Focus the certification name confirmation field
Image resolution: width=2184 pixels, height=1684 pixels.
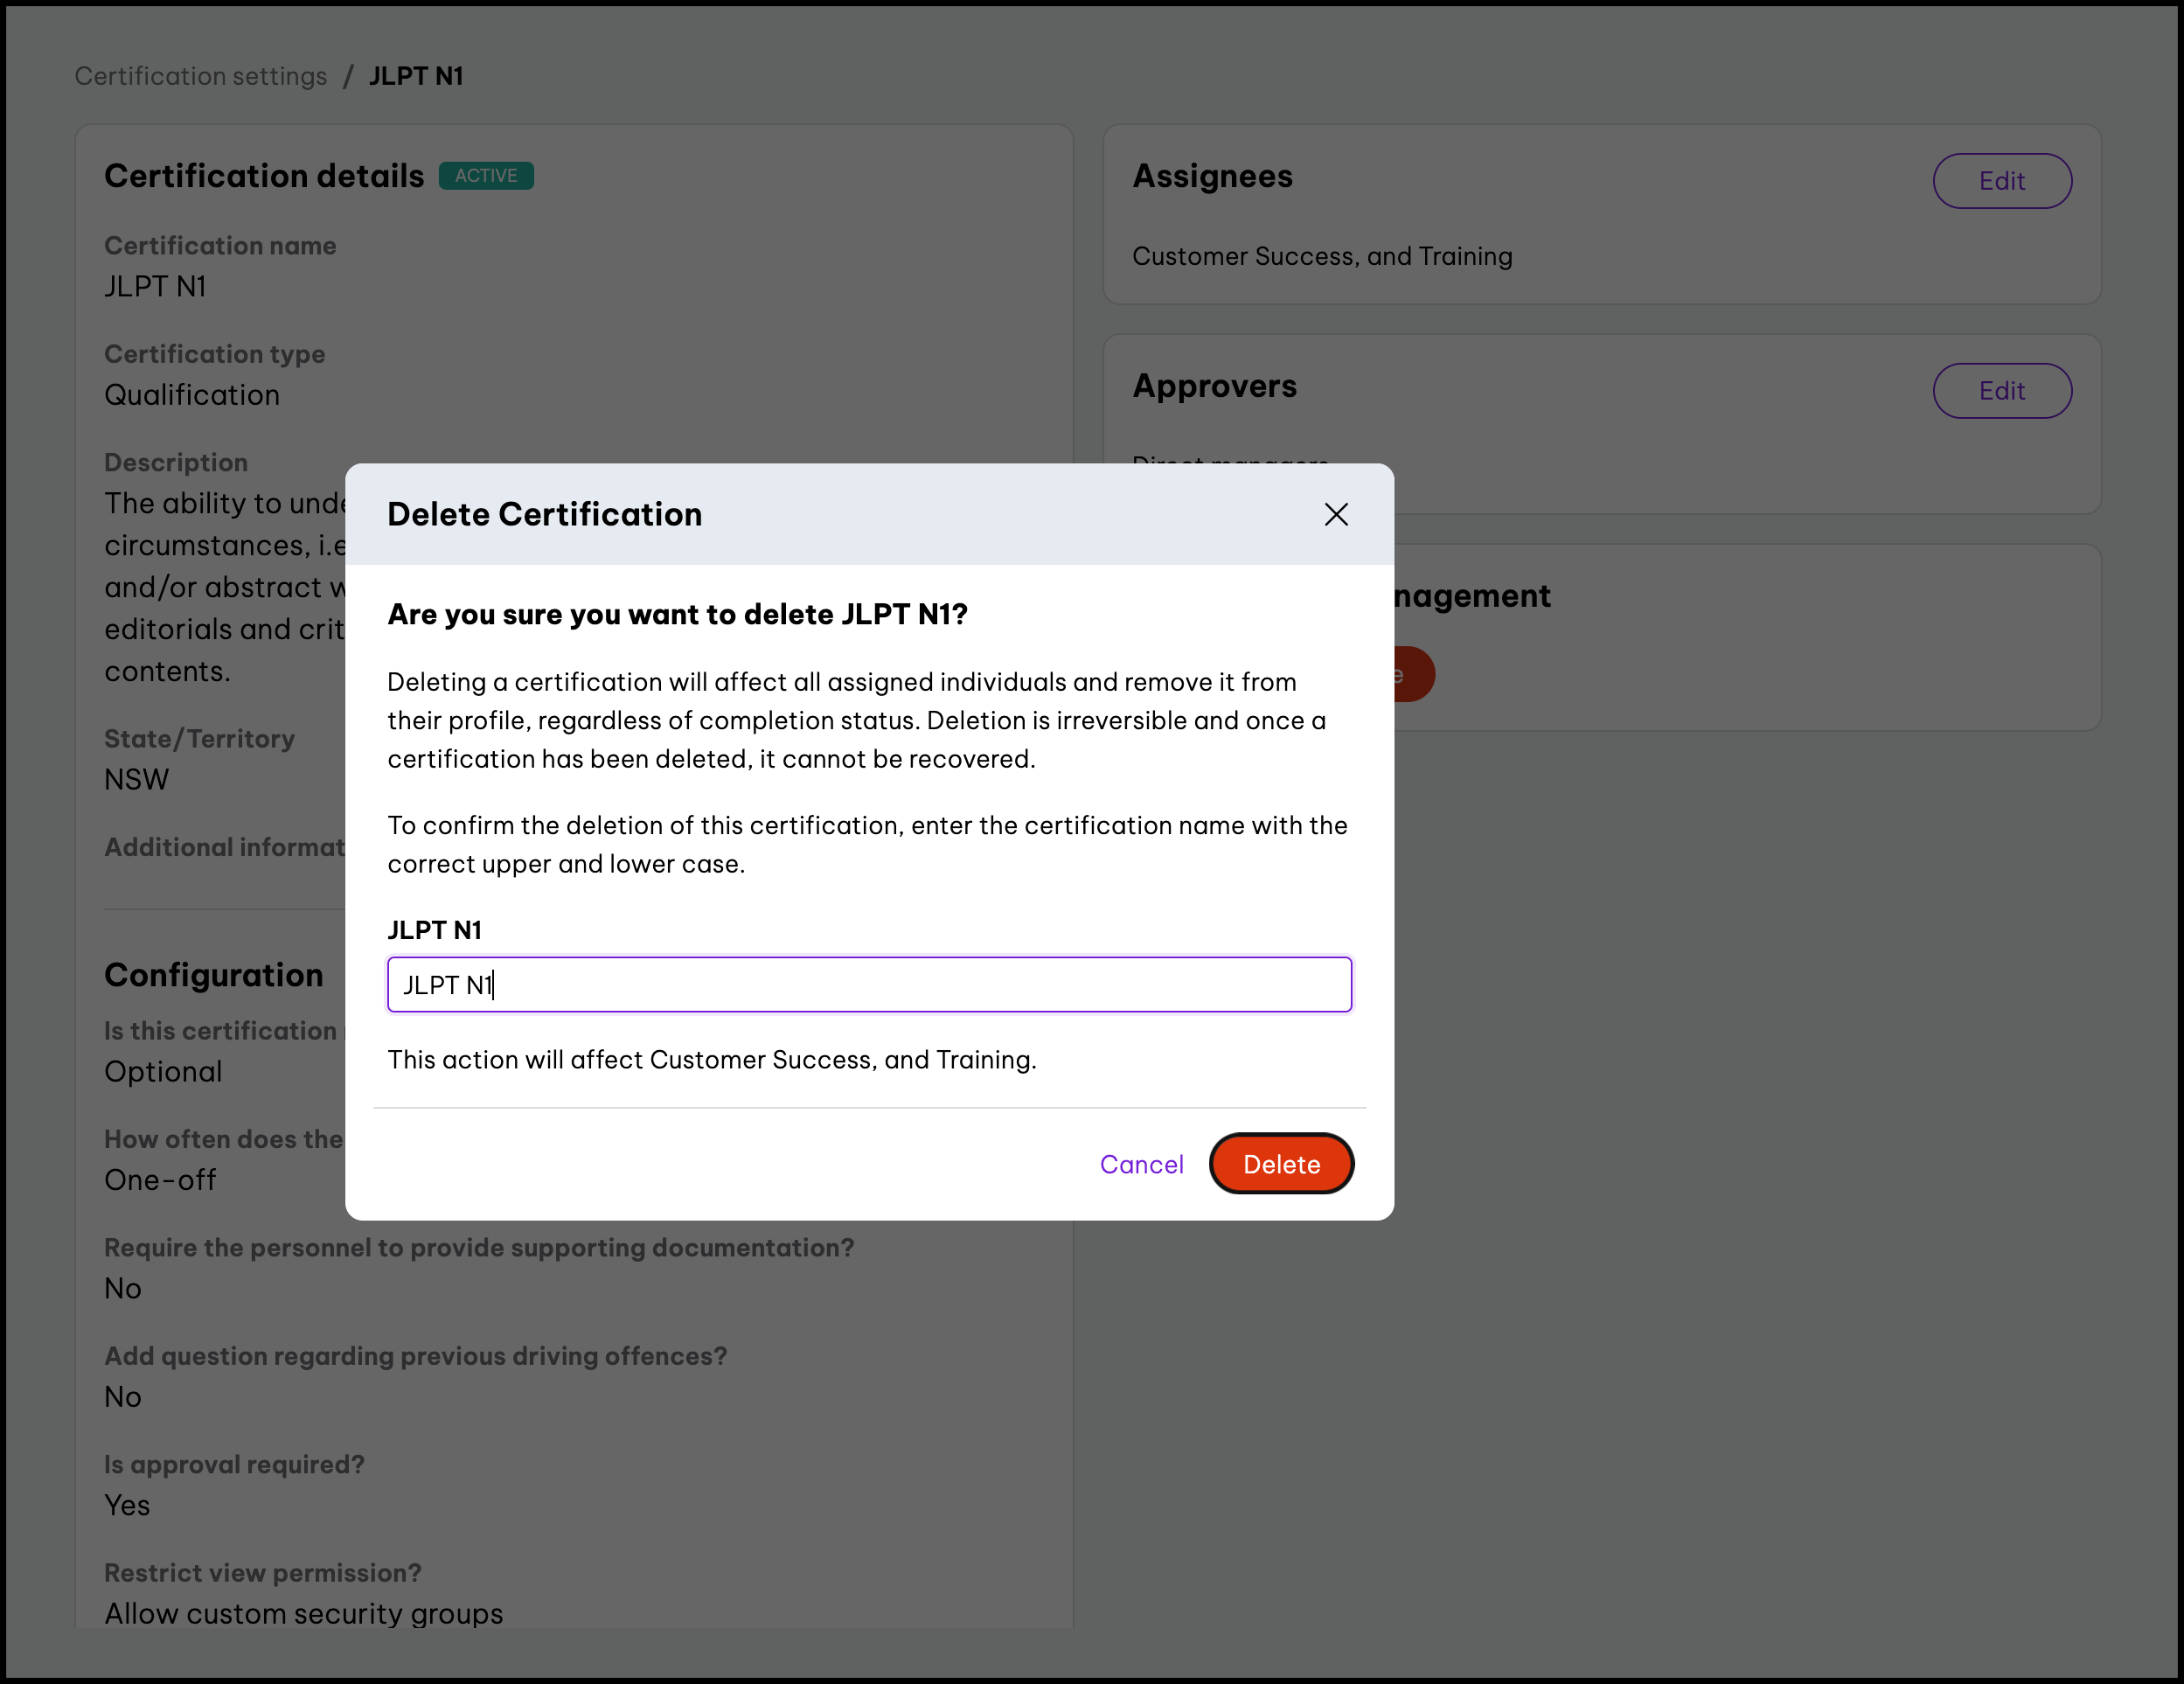point(869,985)
